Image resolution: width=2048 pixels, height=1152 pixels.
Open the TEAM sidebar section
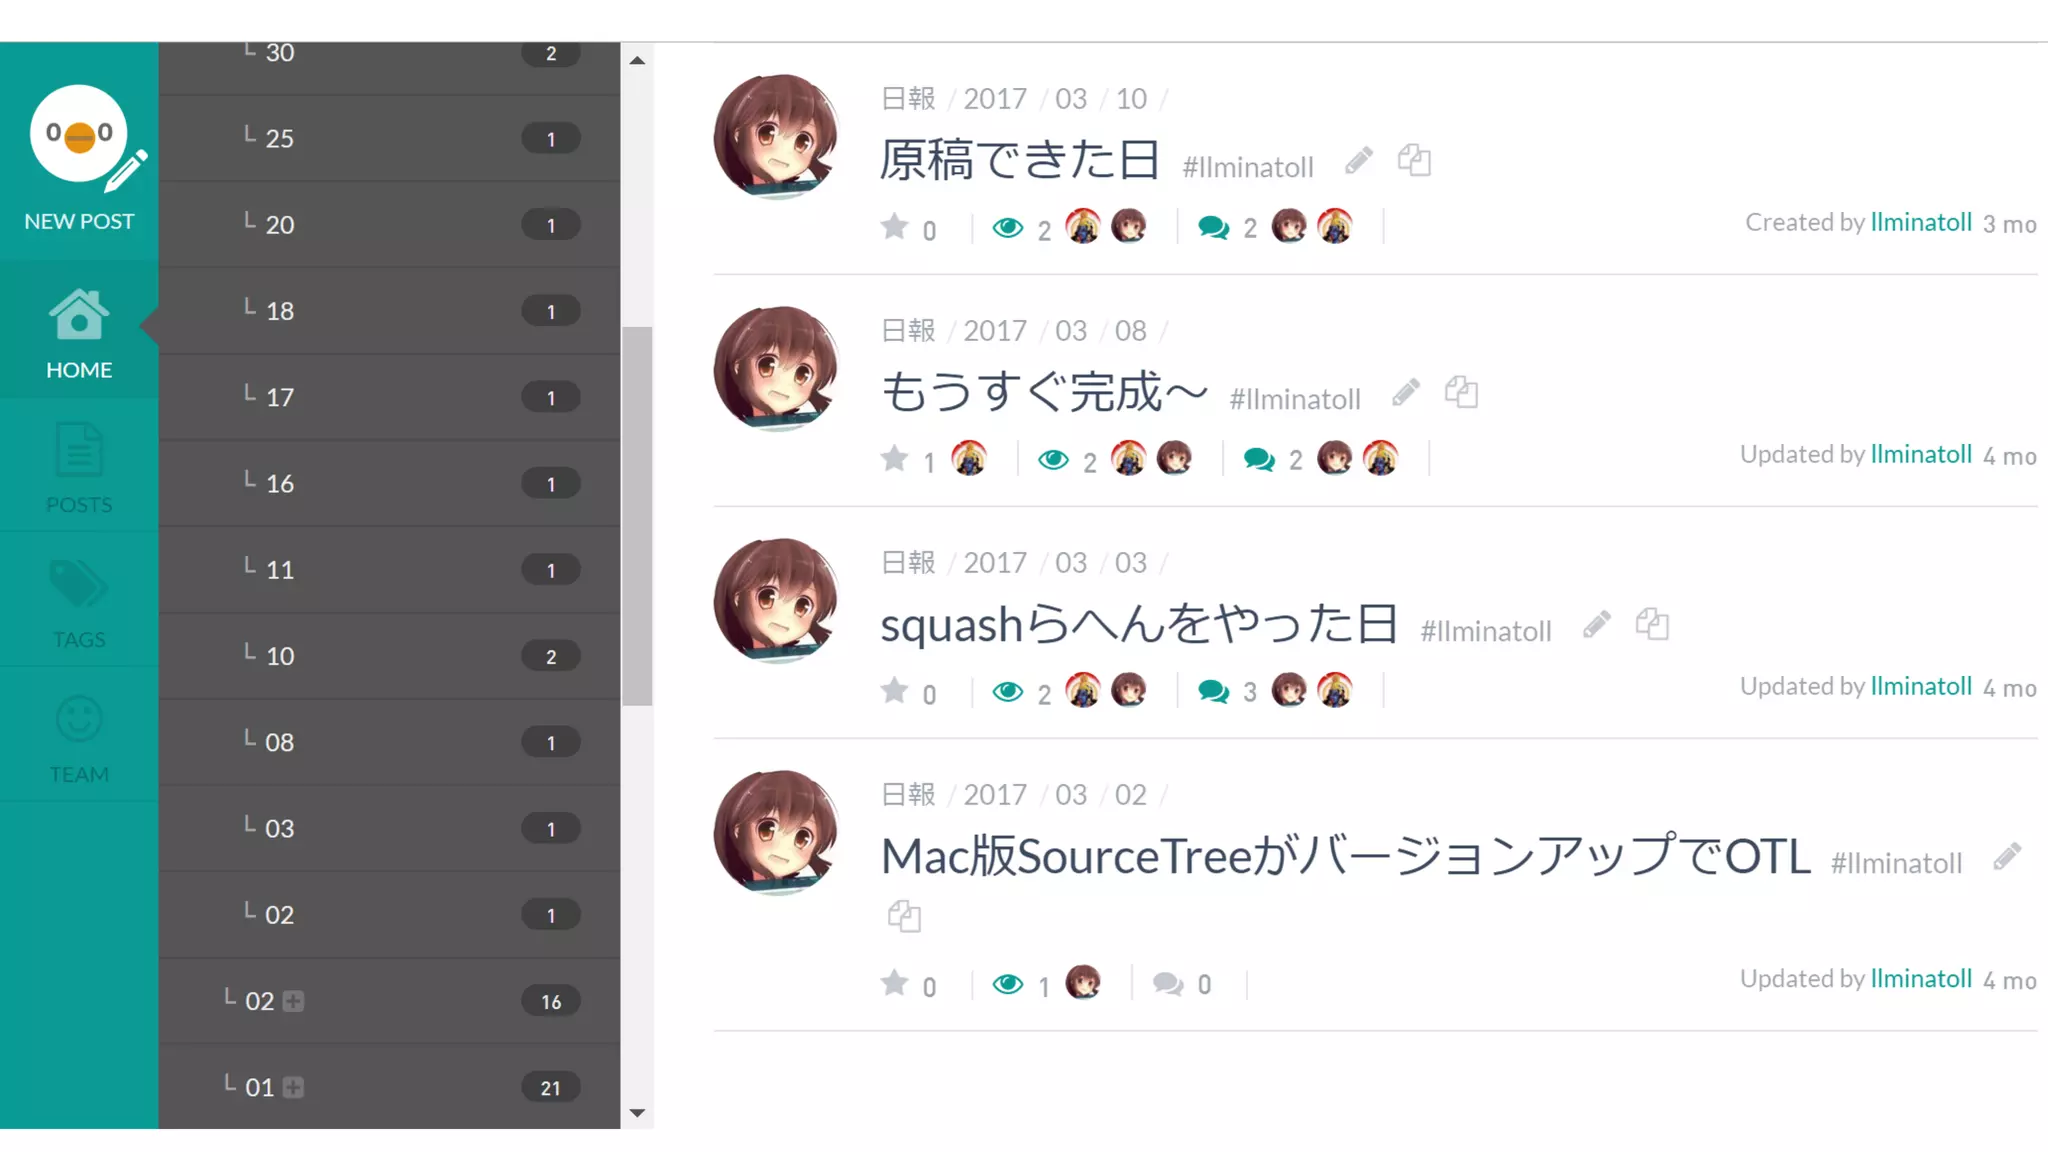click(79, 737)
